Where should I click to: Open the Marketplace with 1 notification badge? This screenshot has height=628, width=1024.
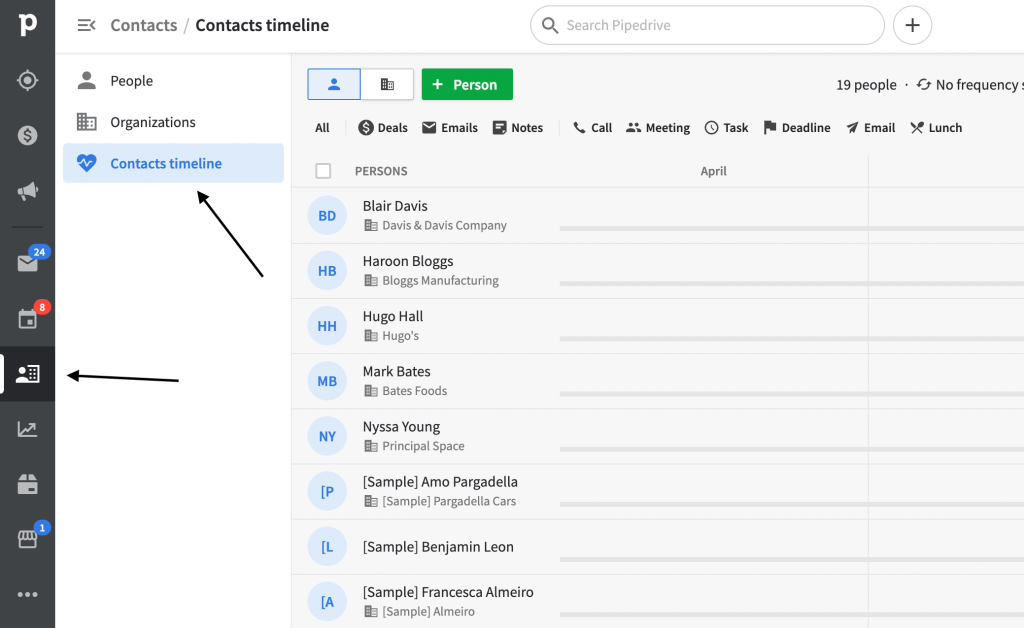tap(27, 537)
